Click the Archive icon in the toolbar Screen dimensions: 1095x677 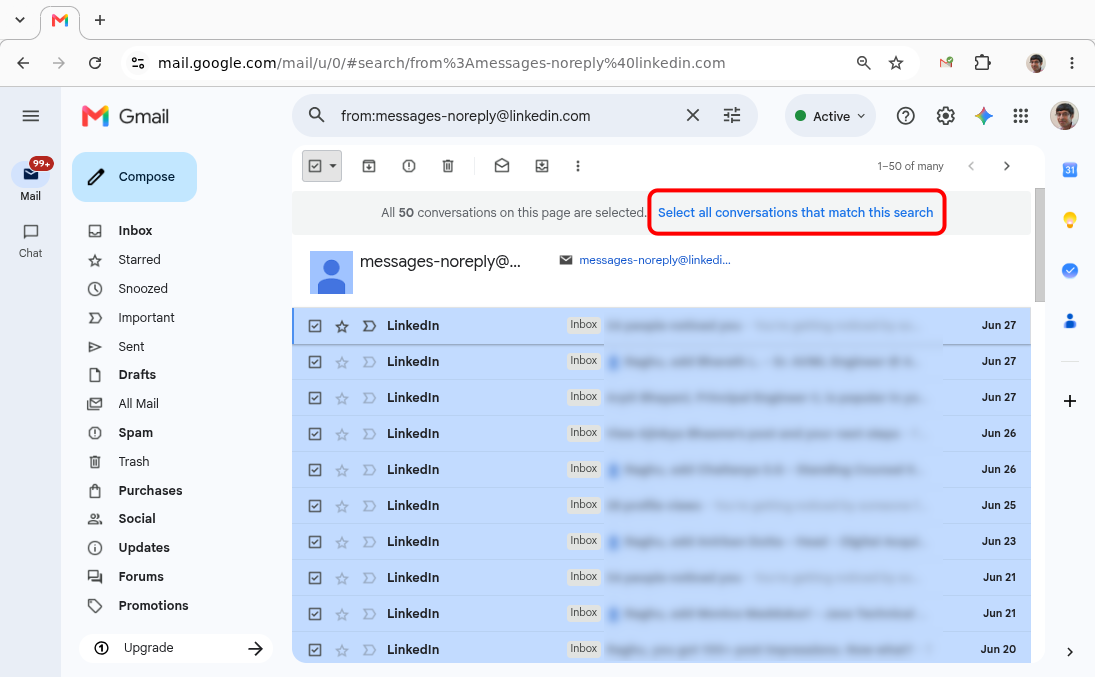pyautogui.click(x=369, y=166)
